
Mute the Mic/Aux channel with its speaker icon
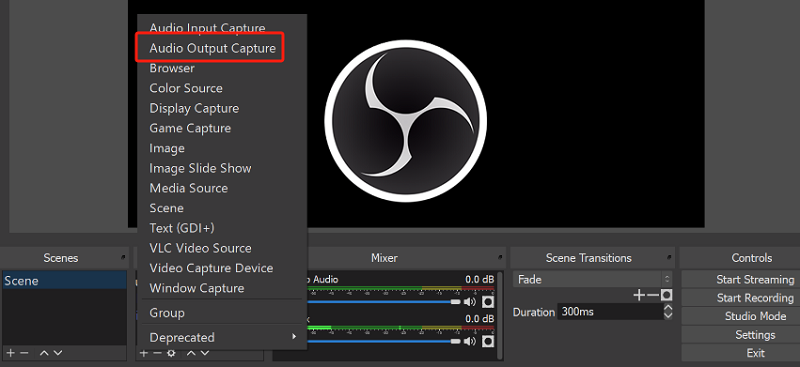tap(470, 340)
